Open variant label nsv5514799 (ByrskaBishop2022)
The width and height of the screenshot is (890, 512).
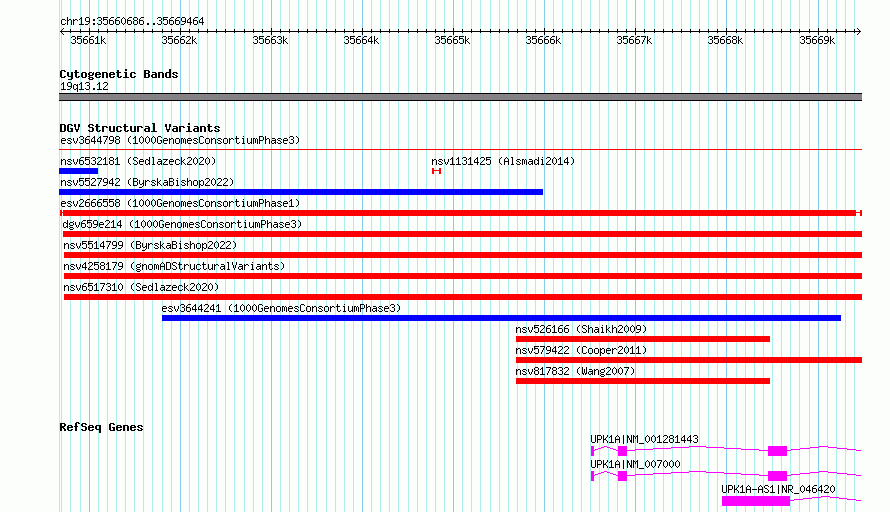click(150, 245)
